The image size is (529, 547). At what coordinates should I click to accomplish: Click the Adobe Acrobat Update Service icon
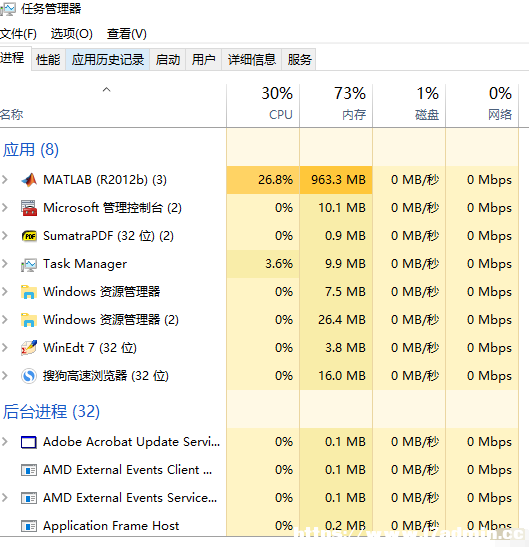29,442
